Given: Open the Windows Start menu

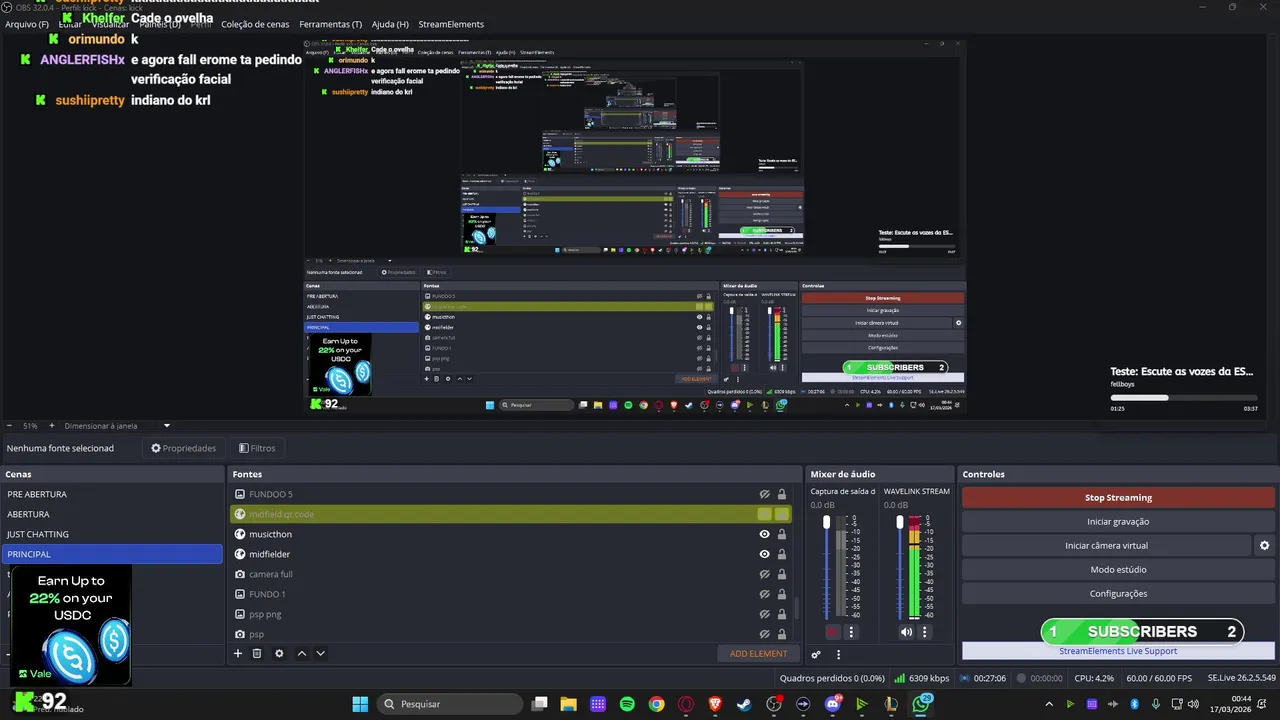Looking at the screenshot, I should pos(360,704).
